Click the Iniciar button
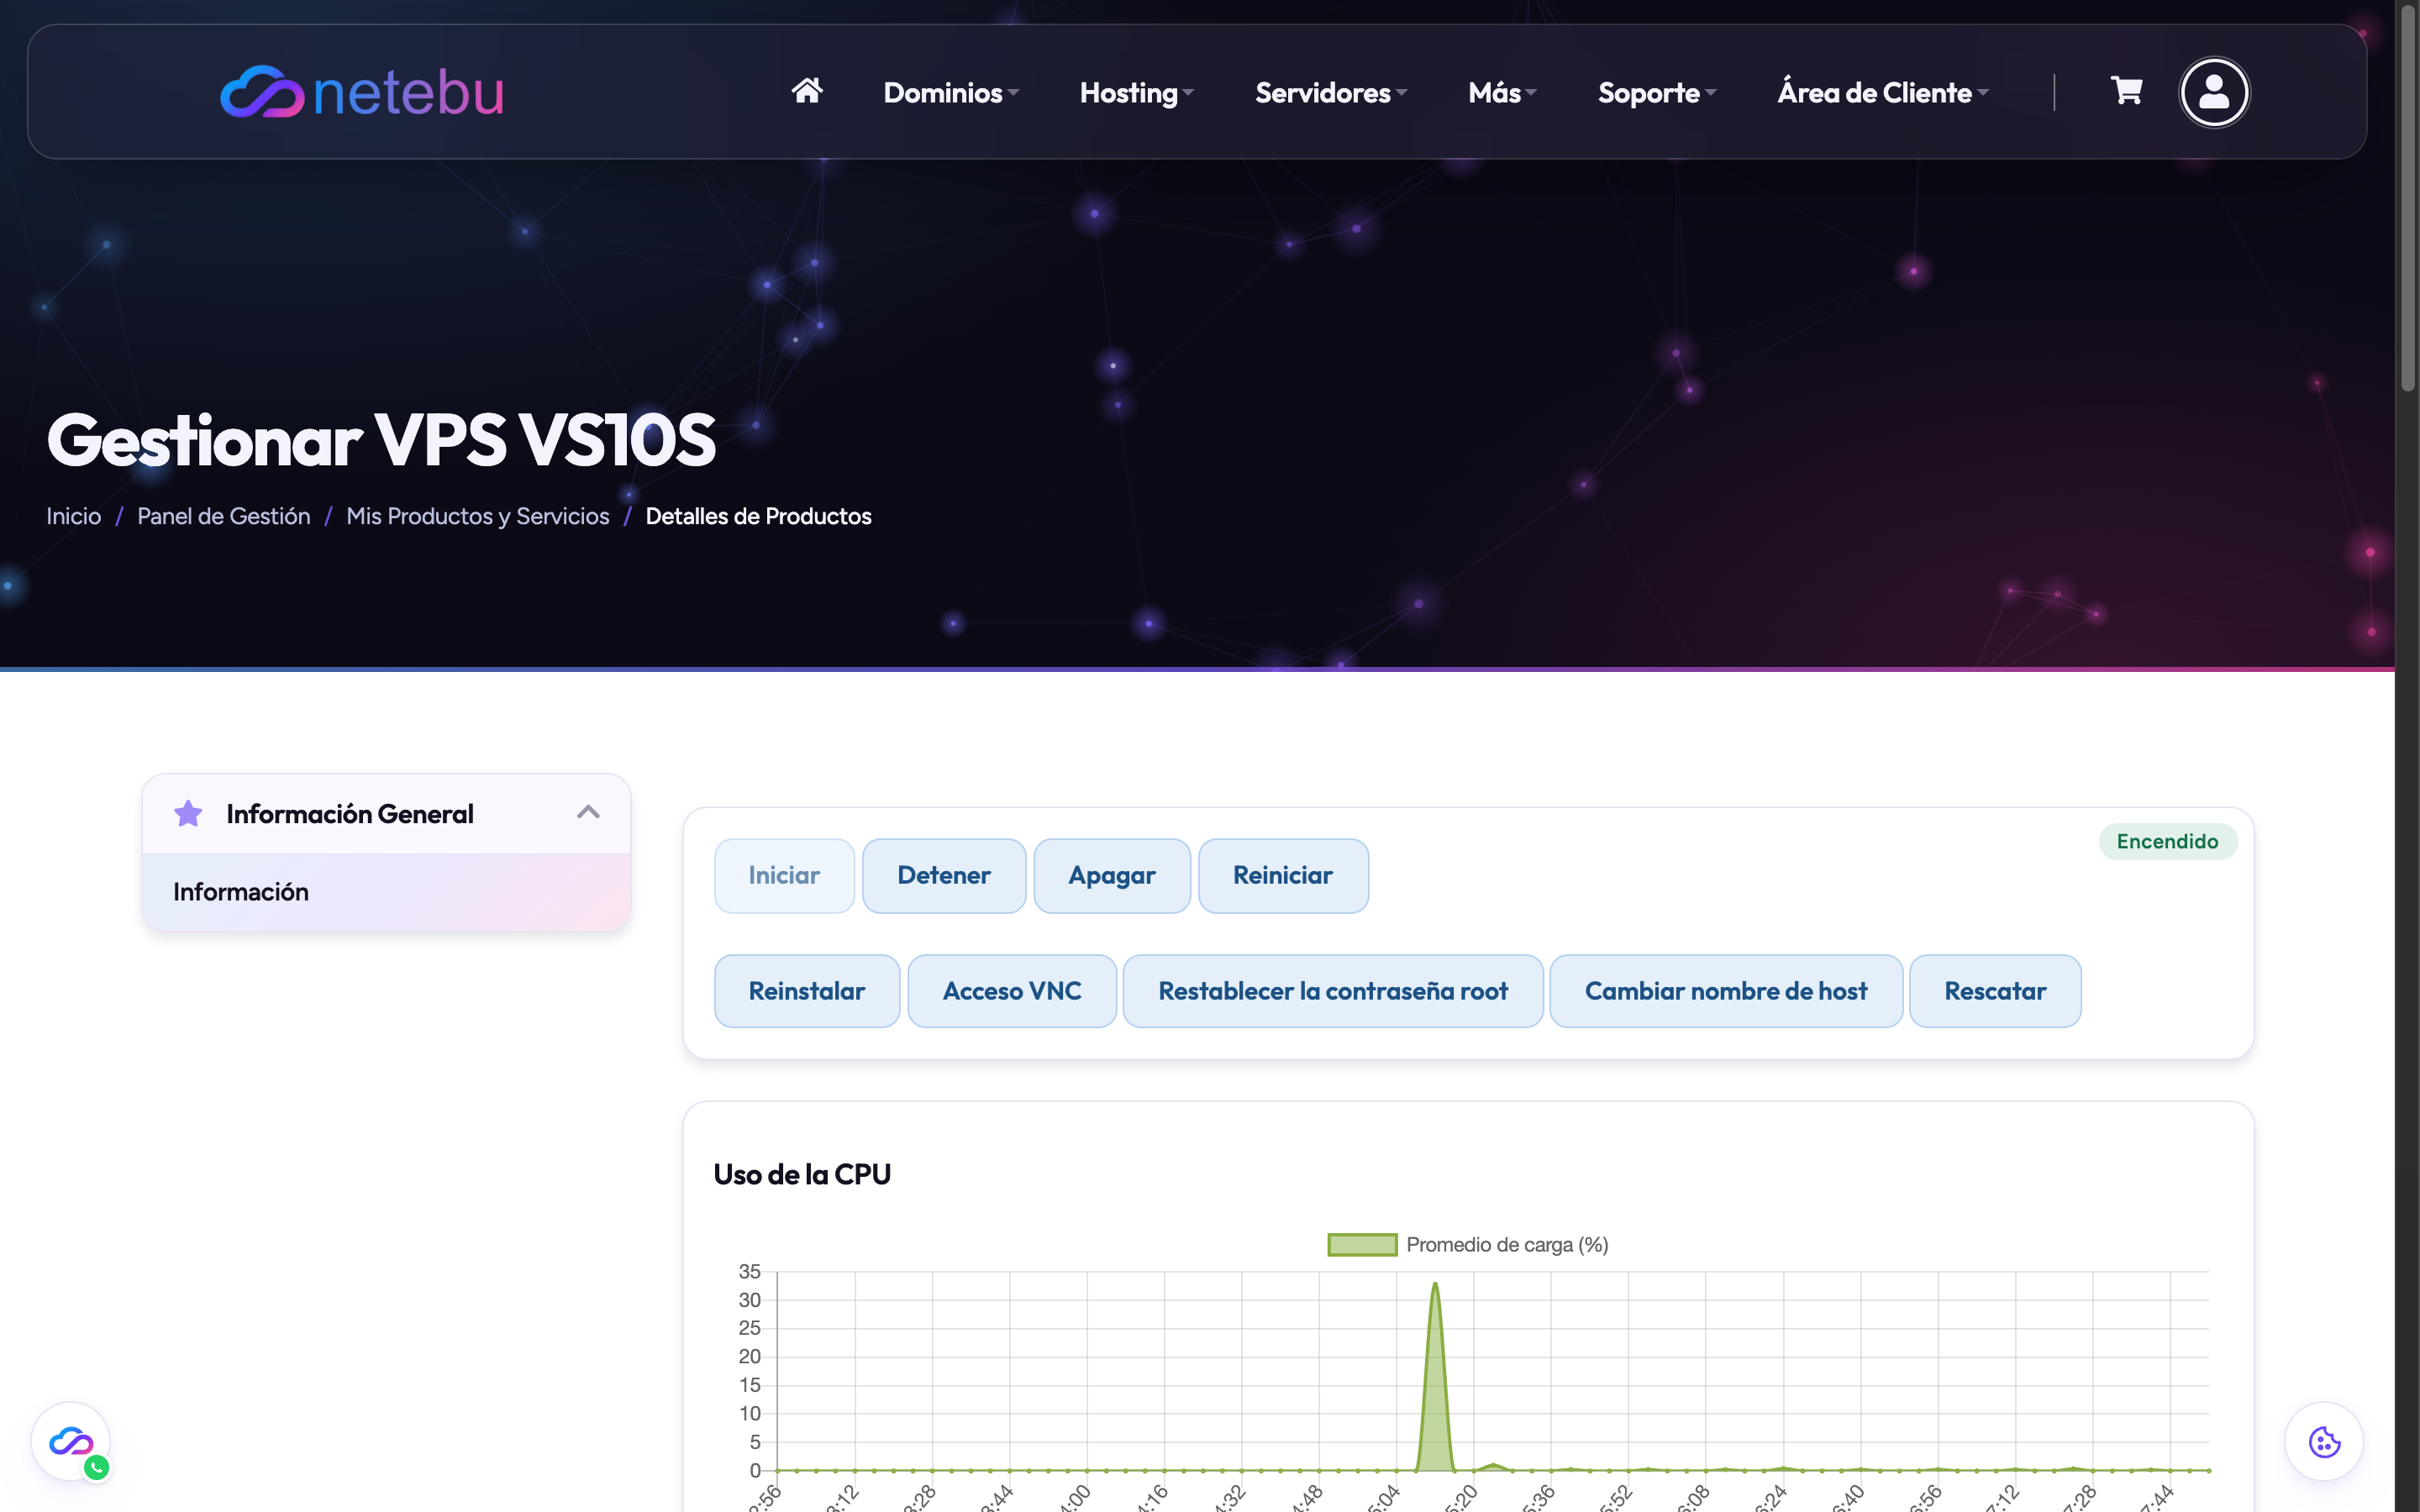 click(x=784, y=875)
